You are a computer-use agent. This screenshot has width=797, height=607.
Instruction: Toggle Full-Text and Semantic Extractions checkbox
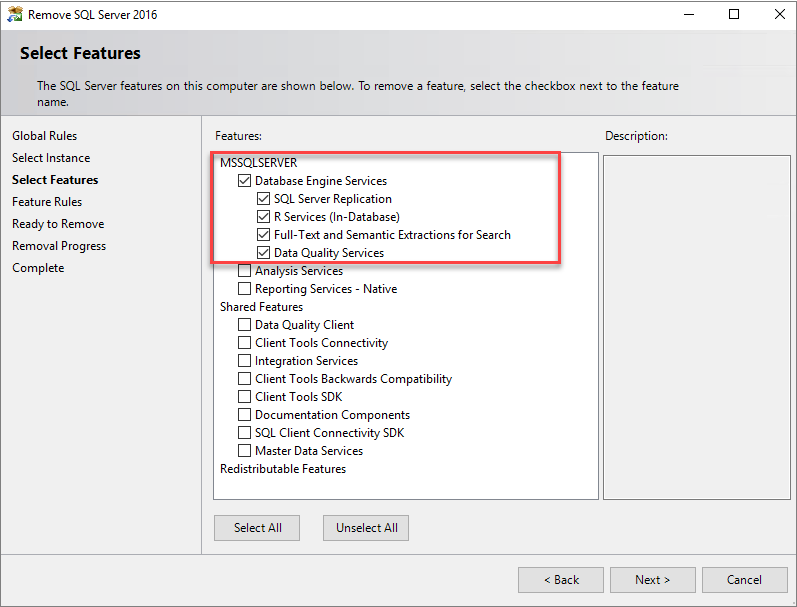tap(263, 234)
